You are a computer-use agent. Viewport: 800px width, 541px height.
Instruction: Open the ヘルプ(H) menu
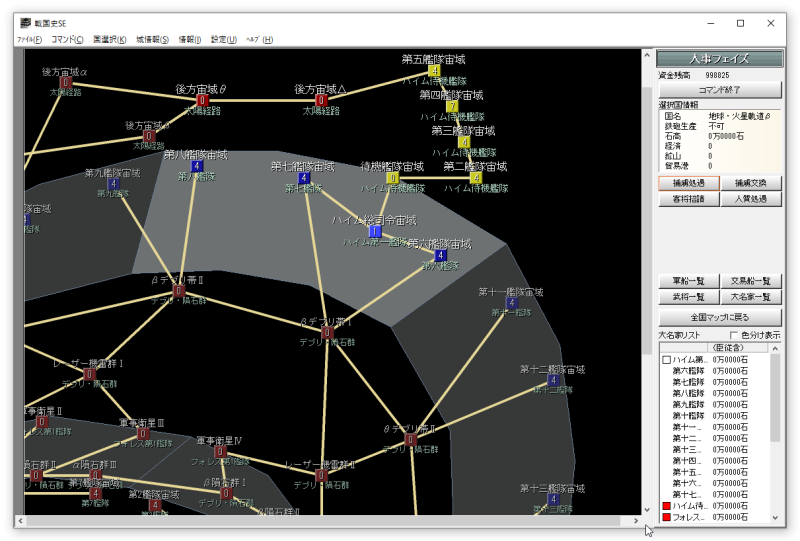(259, 40)
